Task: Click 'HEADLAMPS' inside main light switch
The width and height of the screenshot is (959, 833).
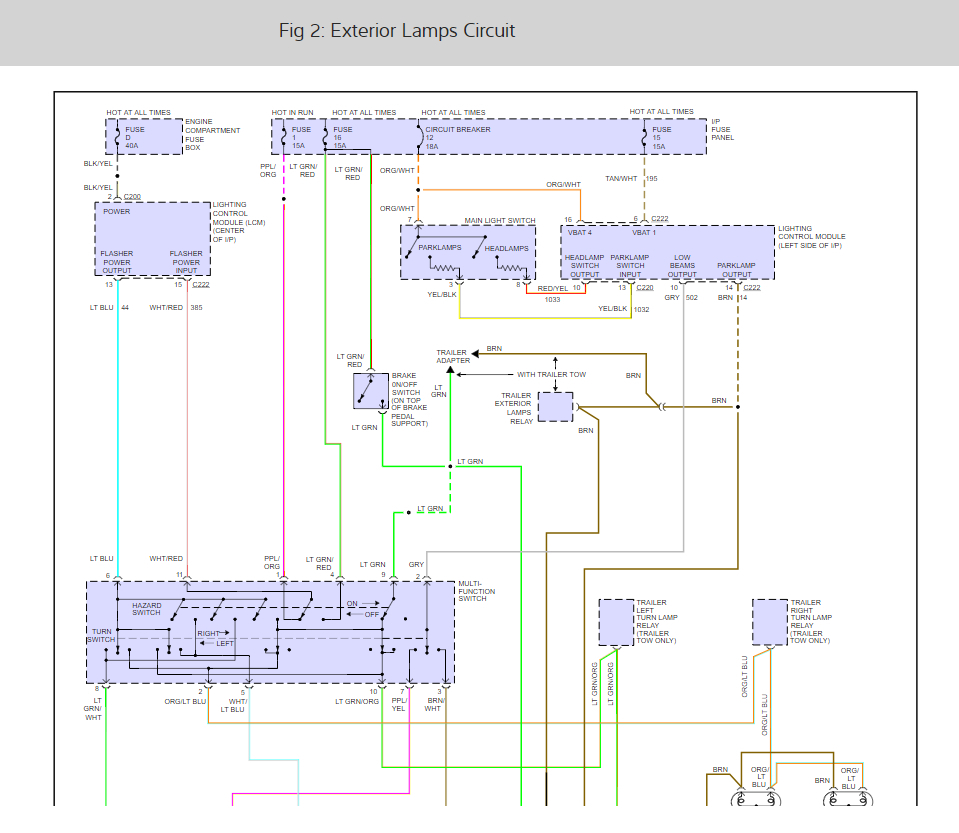Action: point(506,248)
